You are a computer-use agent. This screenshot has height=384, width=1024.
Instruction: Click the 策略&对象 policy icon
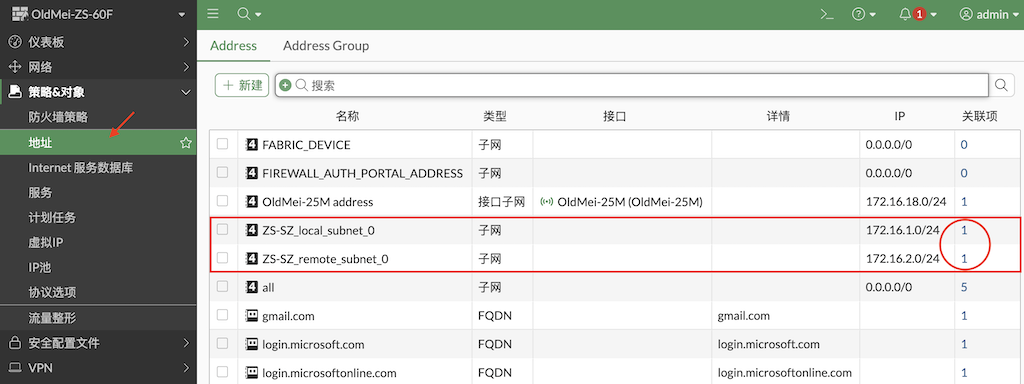(14, 92)
